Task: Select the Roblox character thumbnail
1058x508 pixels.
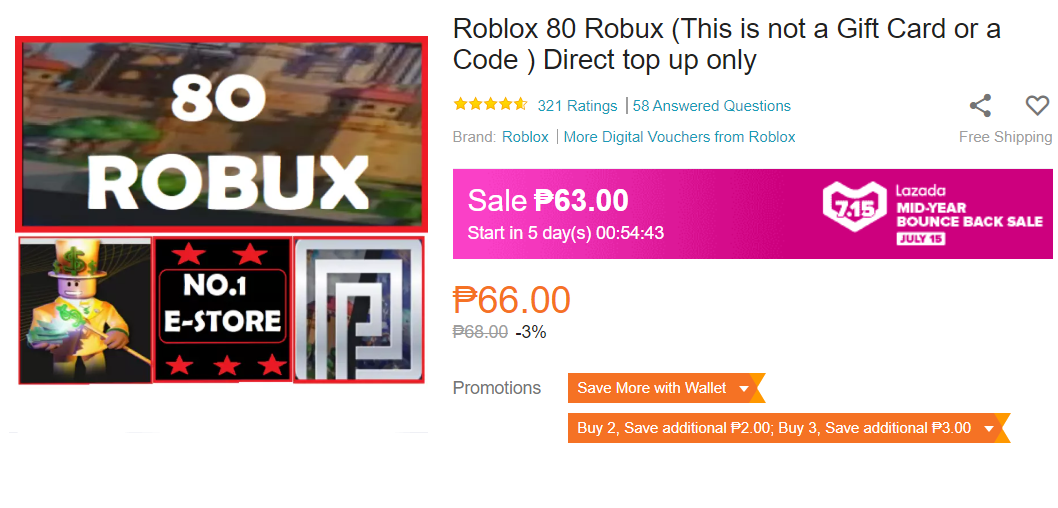Action: pos(85,310)
